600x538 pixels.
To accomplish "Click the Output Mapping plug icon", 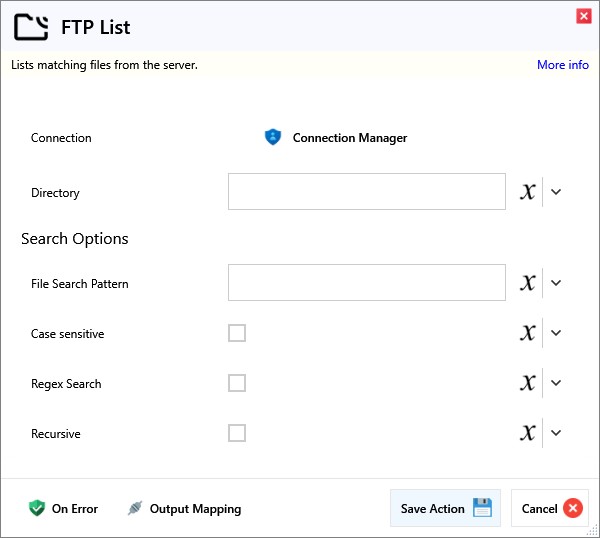I will (x=135, y=509).
